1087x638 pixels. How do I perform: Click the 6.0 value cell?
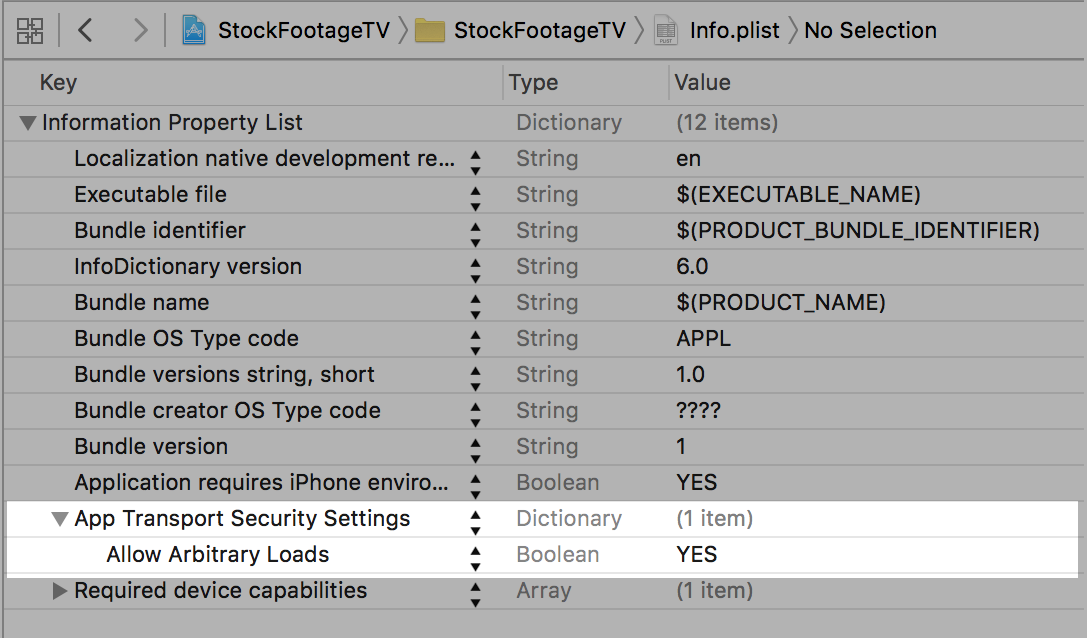coord(693,266)
